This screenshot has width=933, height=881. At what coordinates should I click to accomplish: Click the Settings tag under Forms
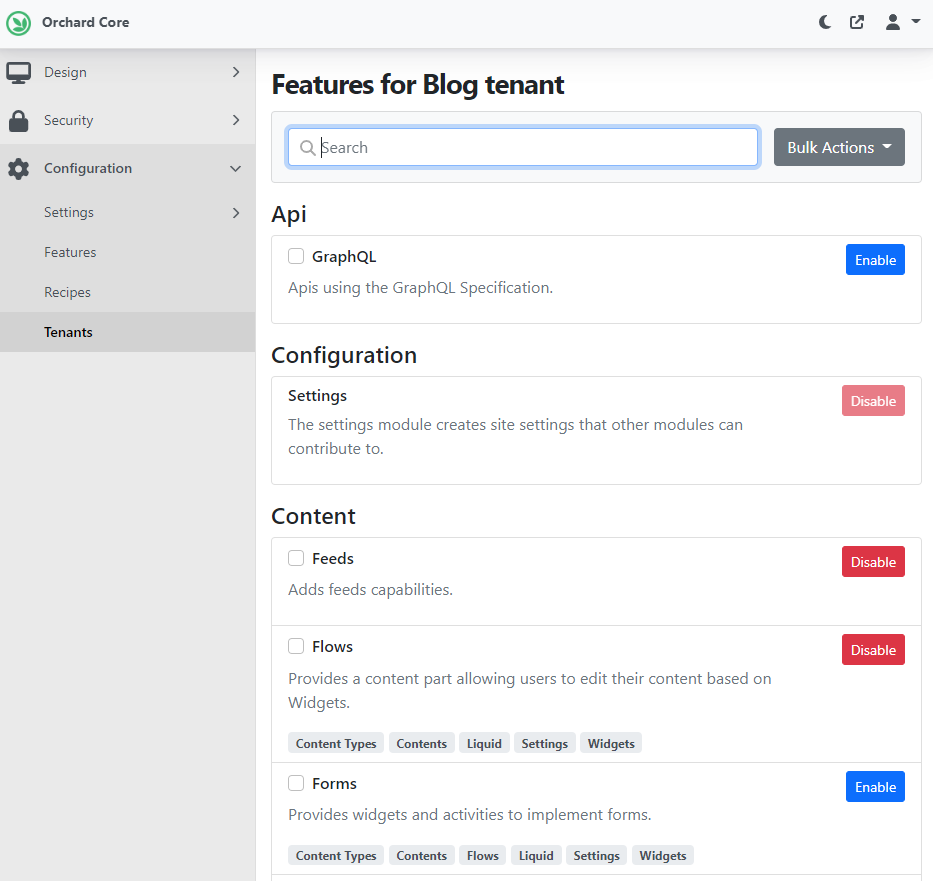596,855
